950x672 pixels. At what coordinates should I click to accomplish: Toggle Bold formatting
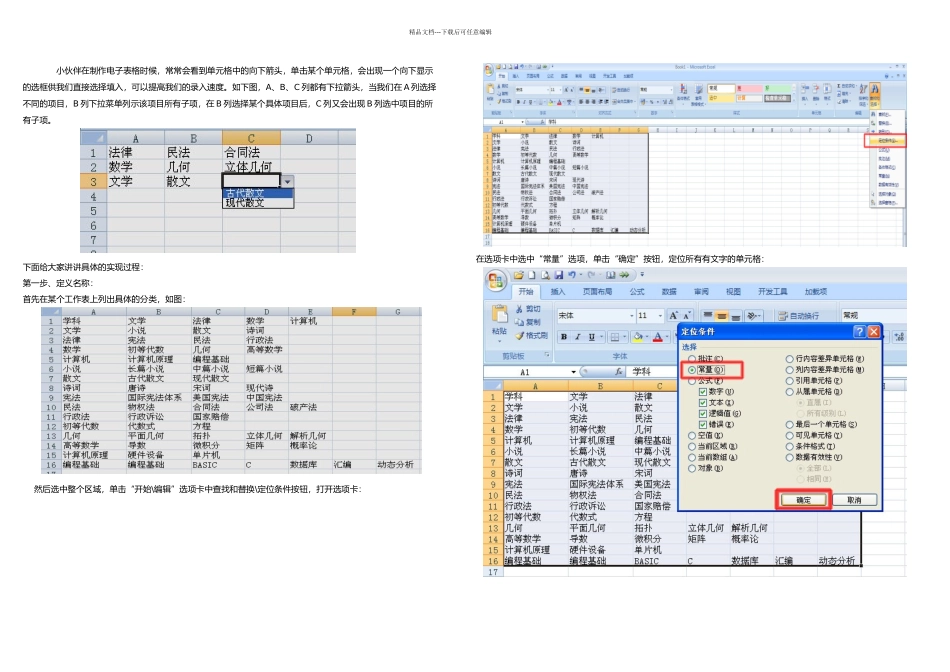pyautogui.click(x=564, y=337)
